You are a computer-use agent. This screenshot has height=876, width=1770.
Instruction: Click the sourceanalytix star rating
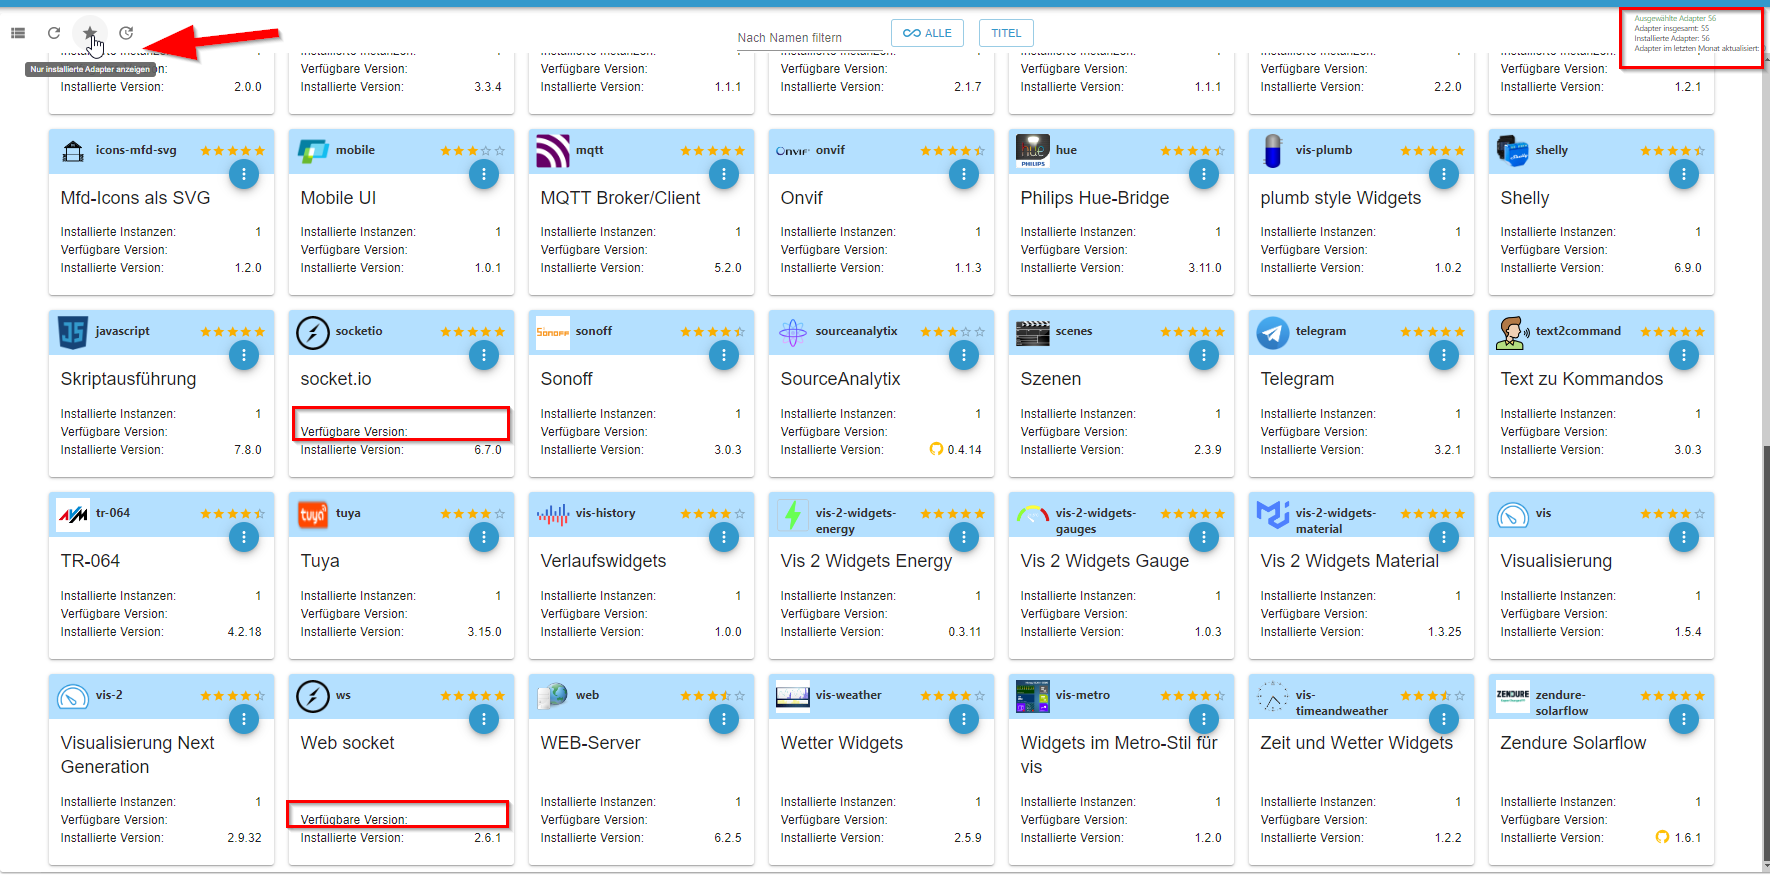point(953,332)
